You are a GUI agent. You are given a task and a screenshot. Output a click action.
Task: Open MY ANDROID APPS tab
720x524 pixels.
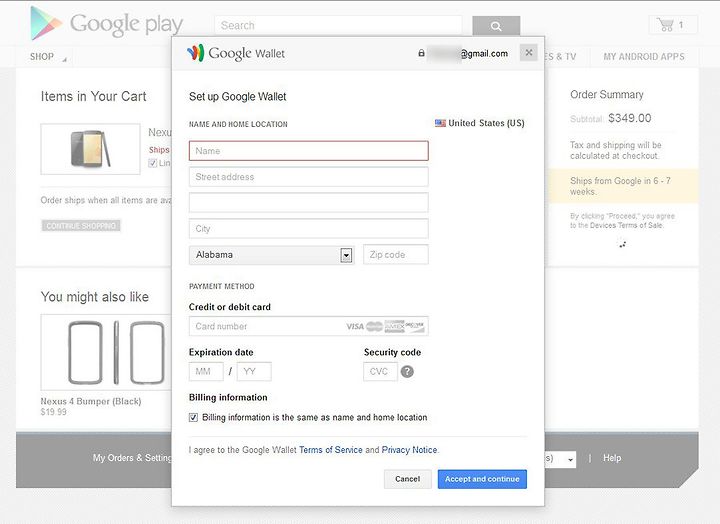tap(644, 56)
